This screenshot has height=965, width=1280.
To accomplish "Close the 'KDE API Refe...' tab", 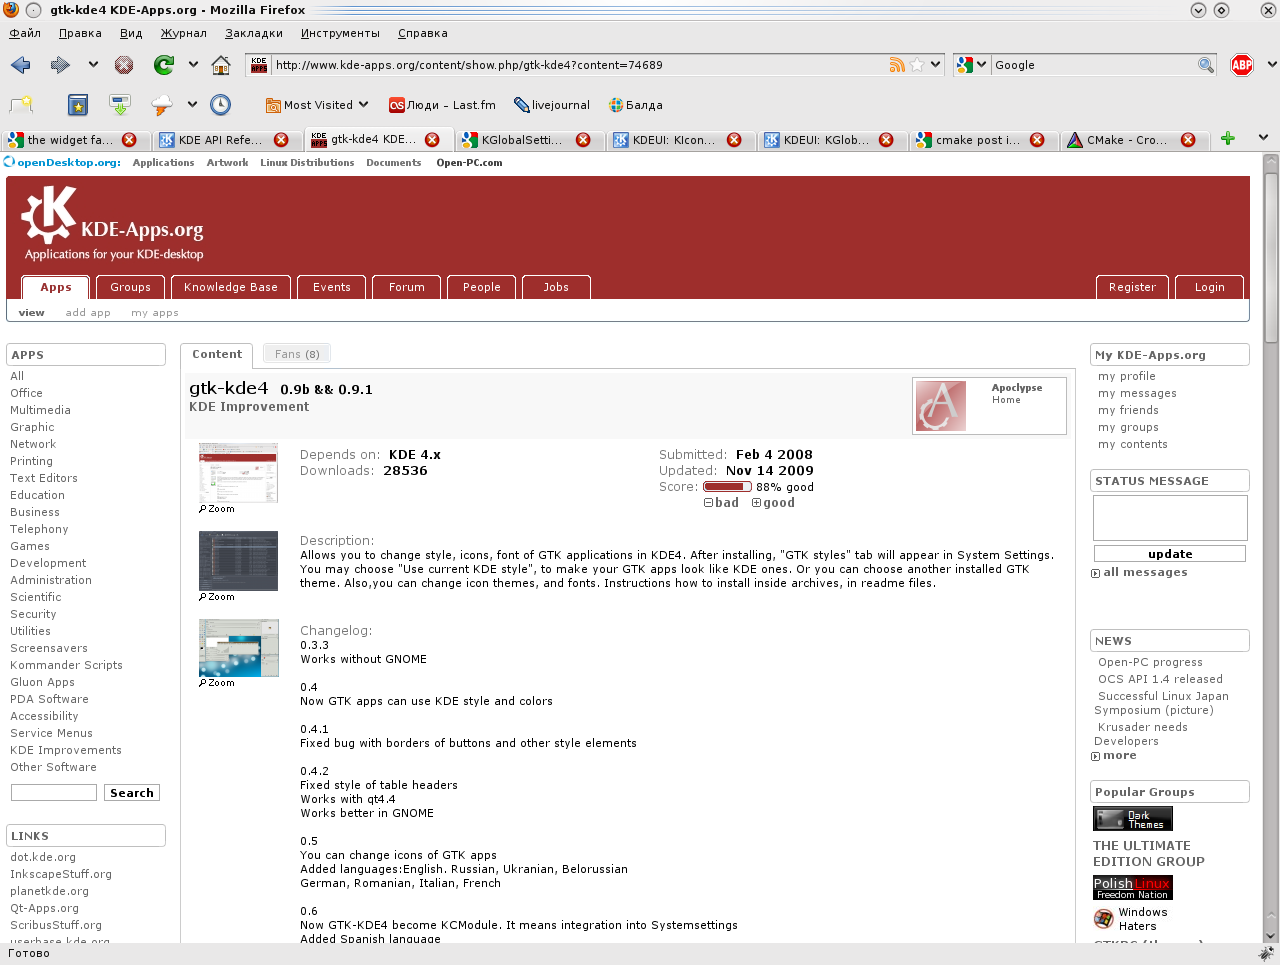I will click(281, 140).
